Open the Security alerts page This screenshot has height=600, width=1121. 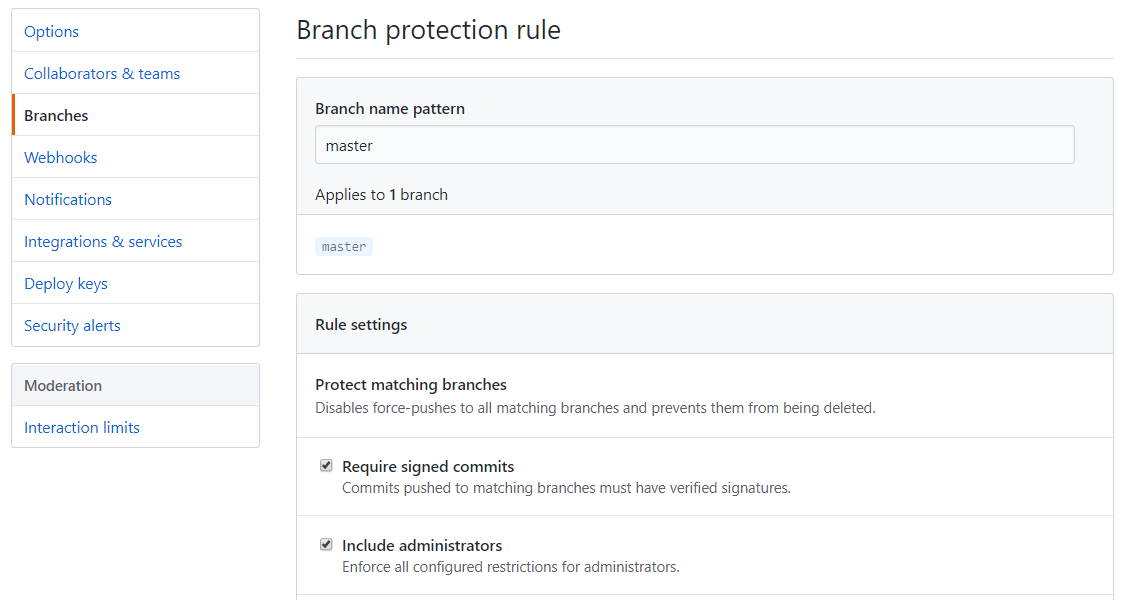[72, 326]
